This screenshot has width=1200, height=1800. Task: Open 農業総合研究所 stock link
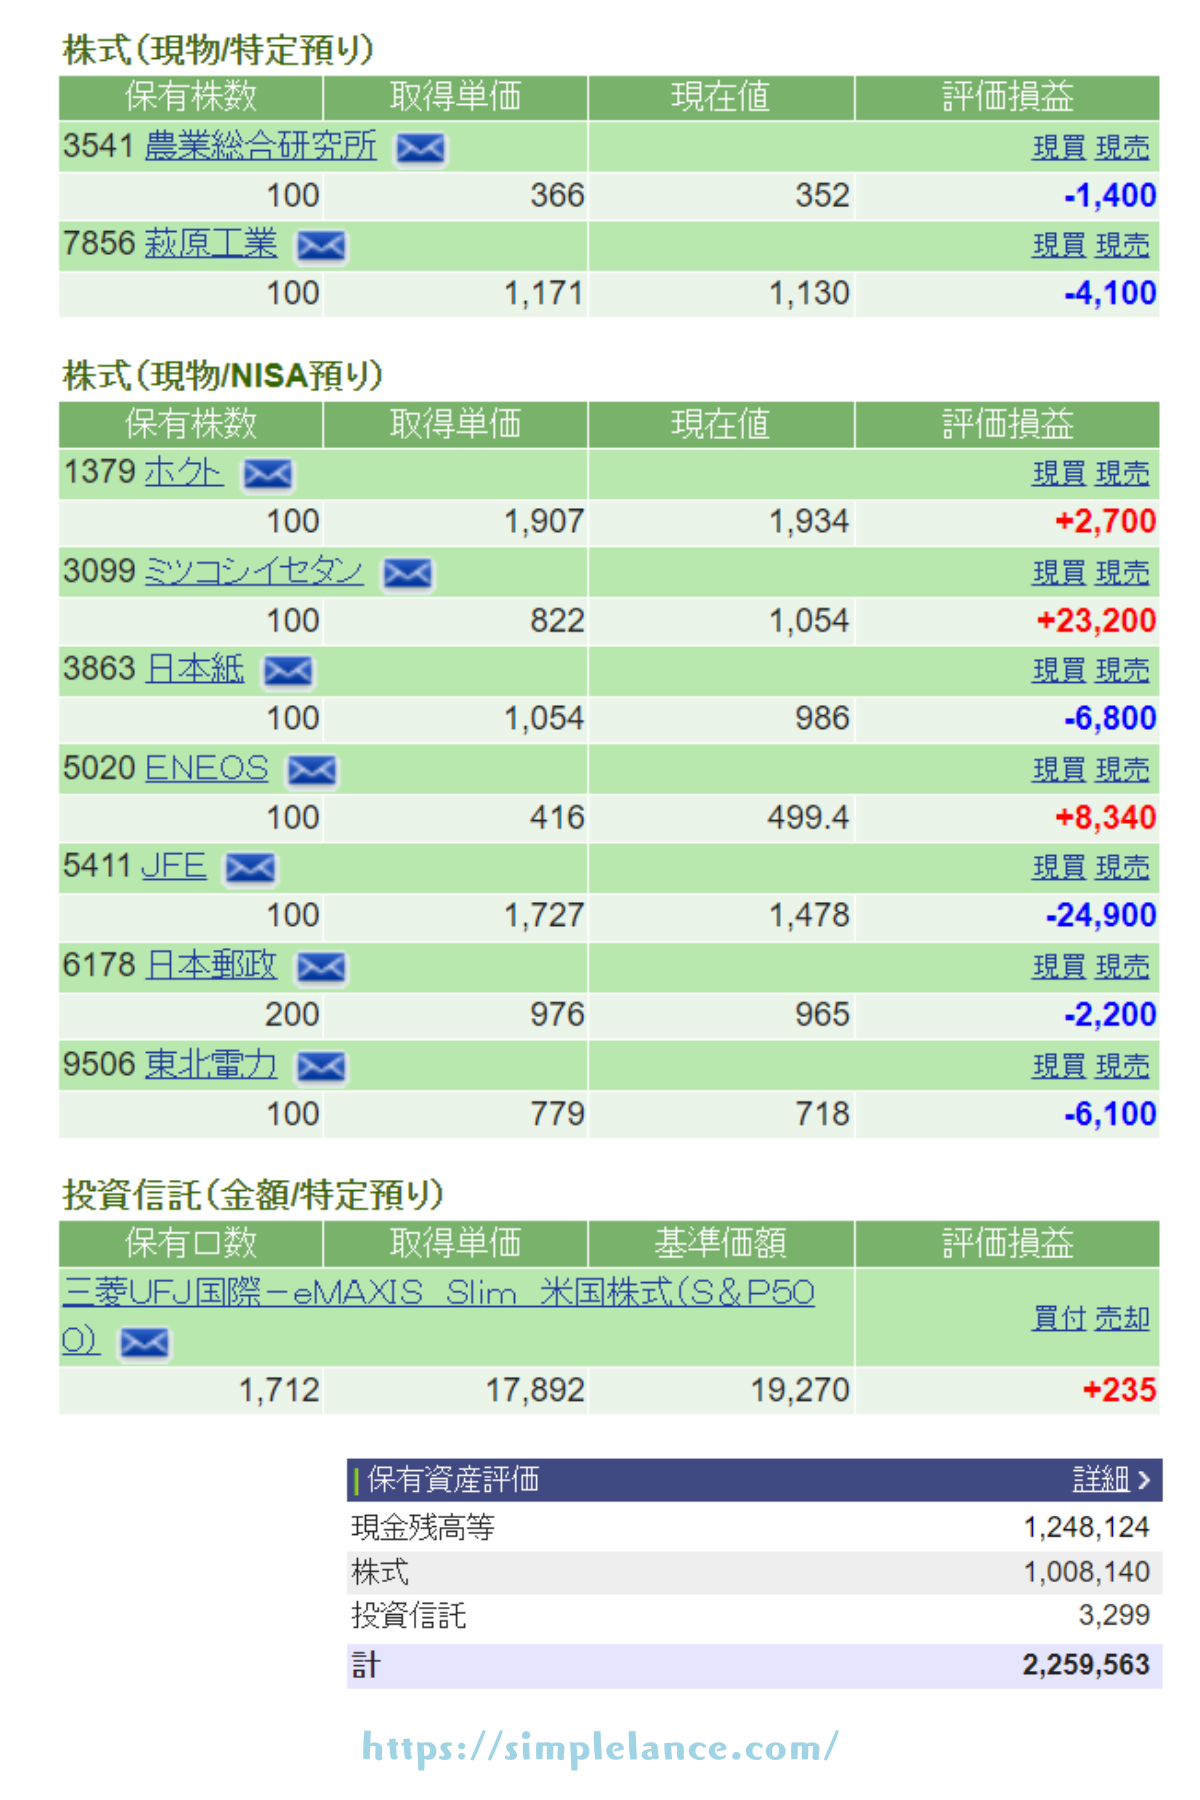261,146
